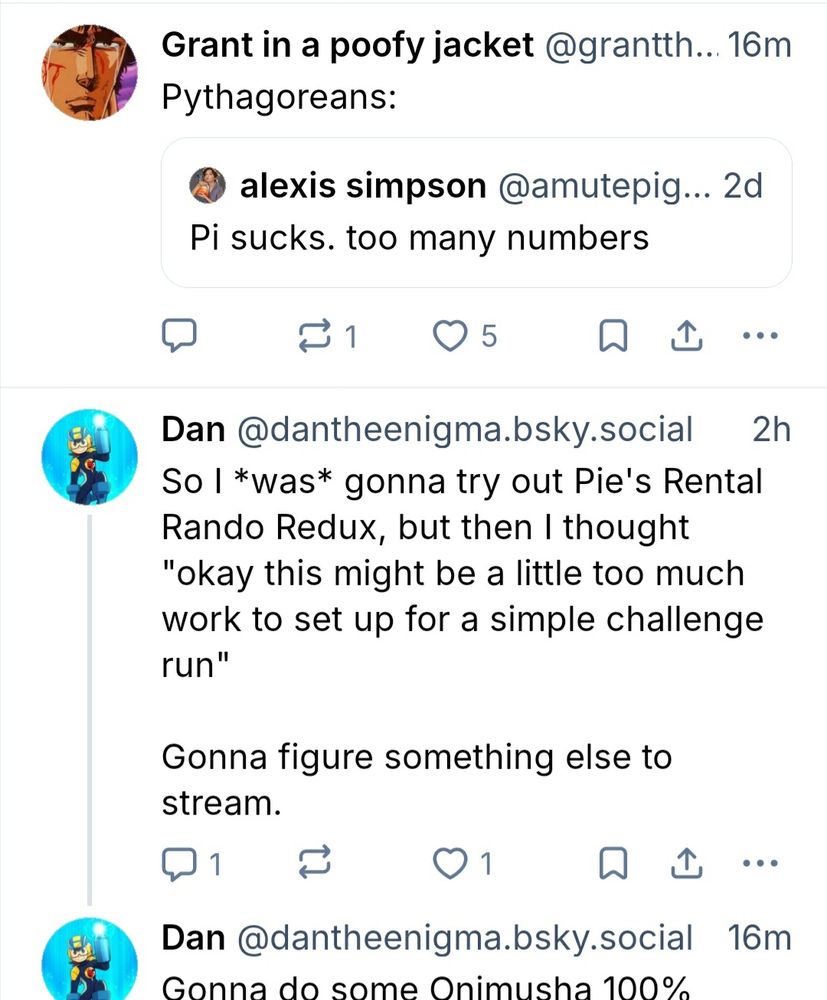Viewport: 827px width, 1000px height.
Task: Open alexis simpson's profile name link
Action: [x=363, y=186]
